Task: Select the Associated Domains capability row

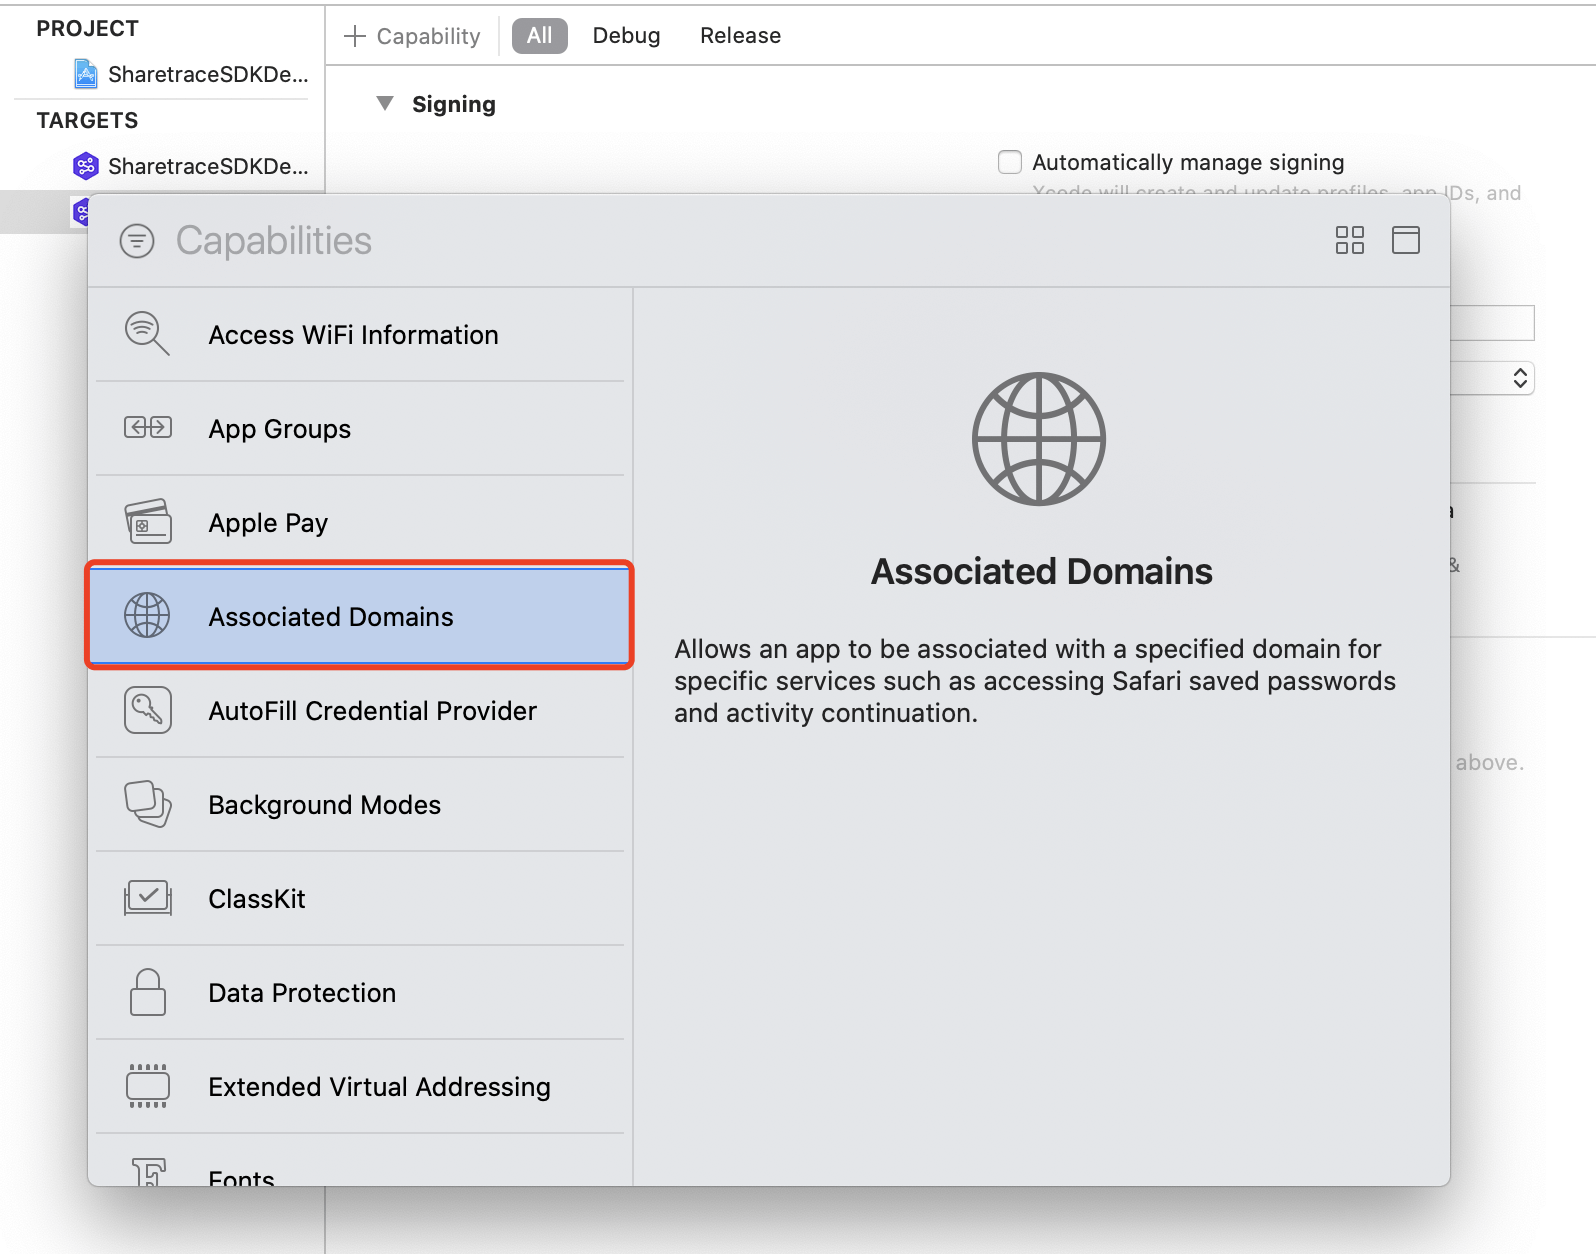Action: [x=360, y=616]
